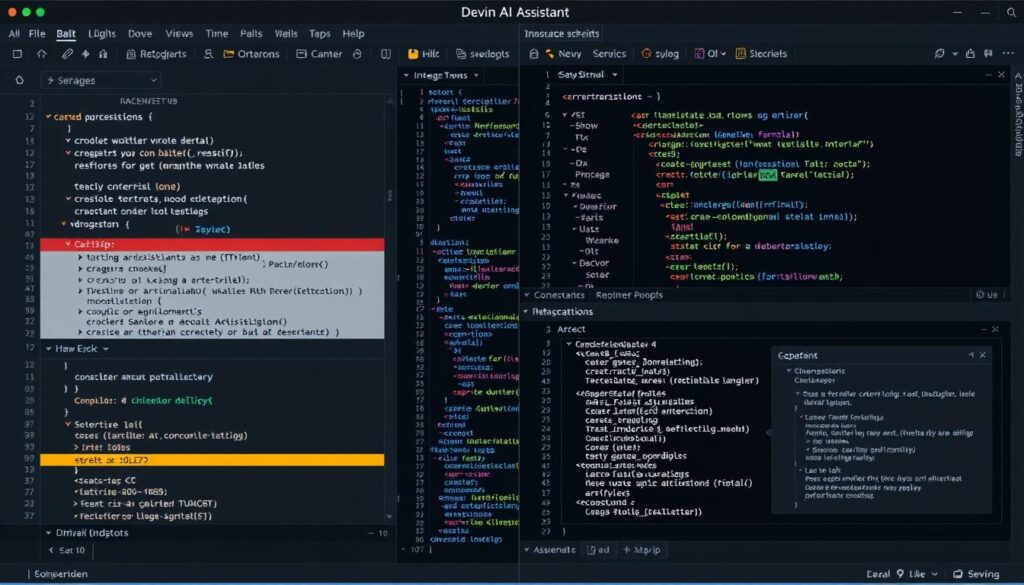Viewport: 1024px width, 585px height.
Task: Open the Taps menu
Action: [x=319, y=33]
